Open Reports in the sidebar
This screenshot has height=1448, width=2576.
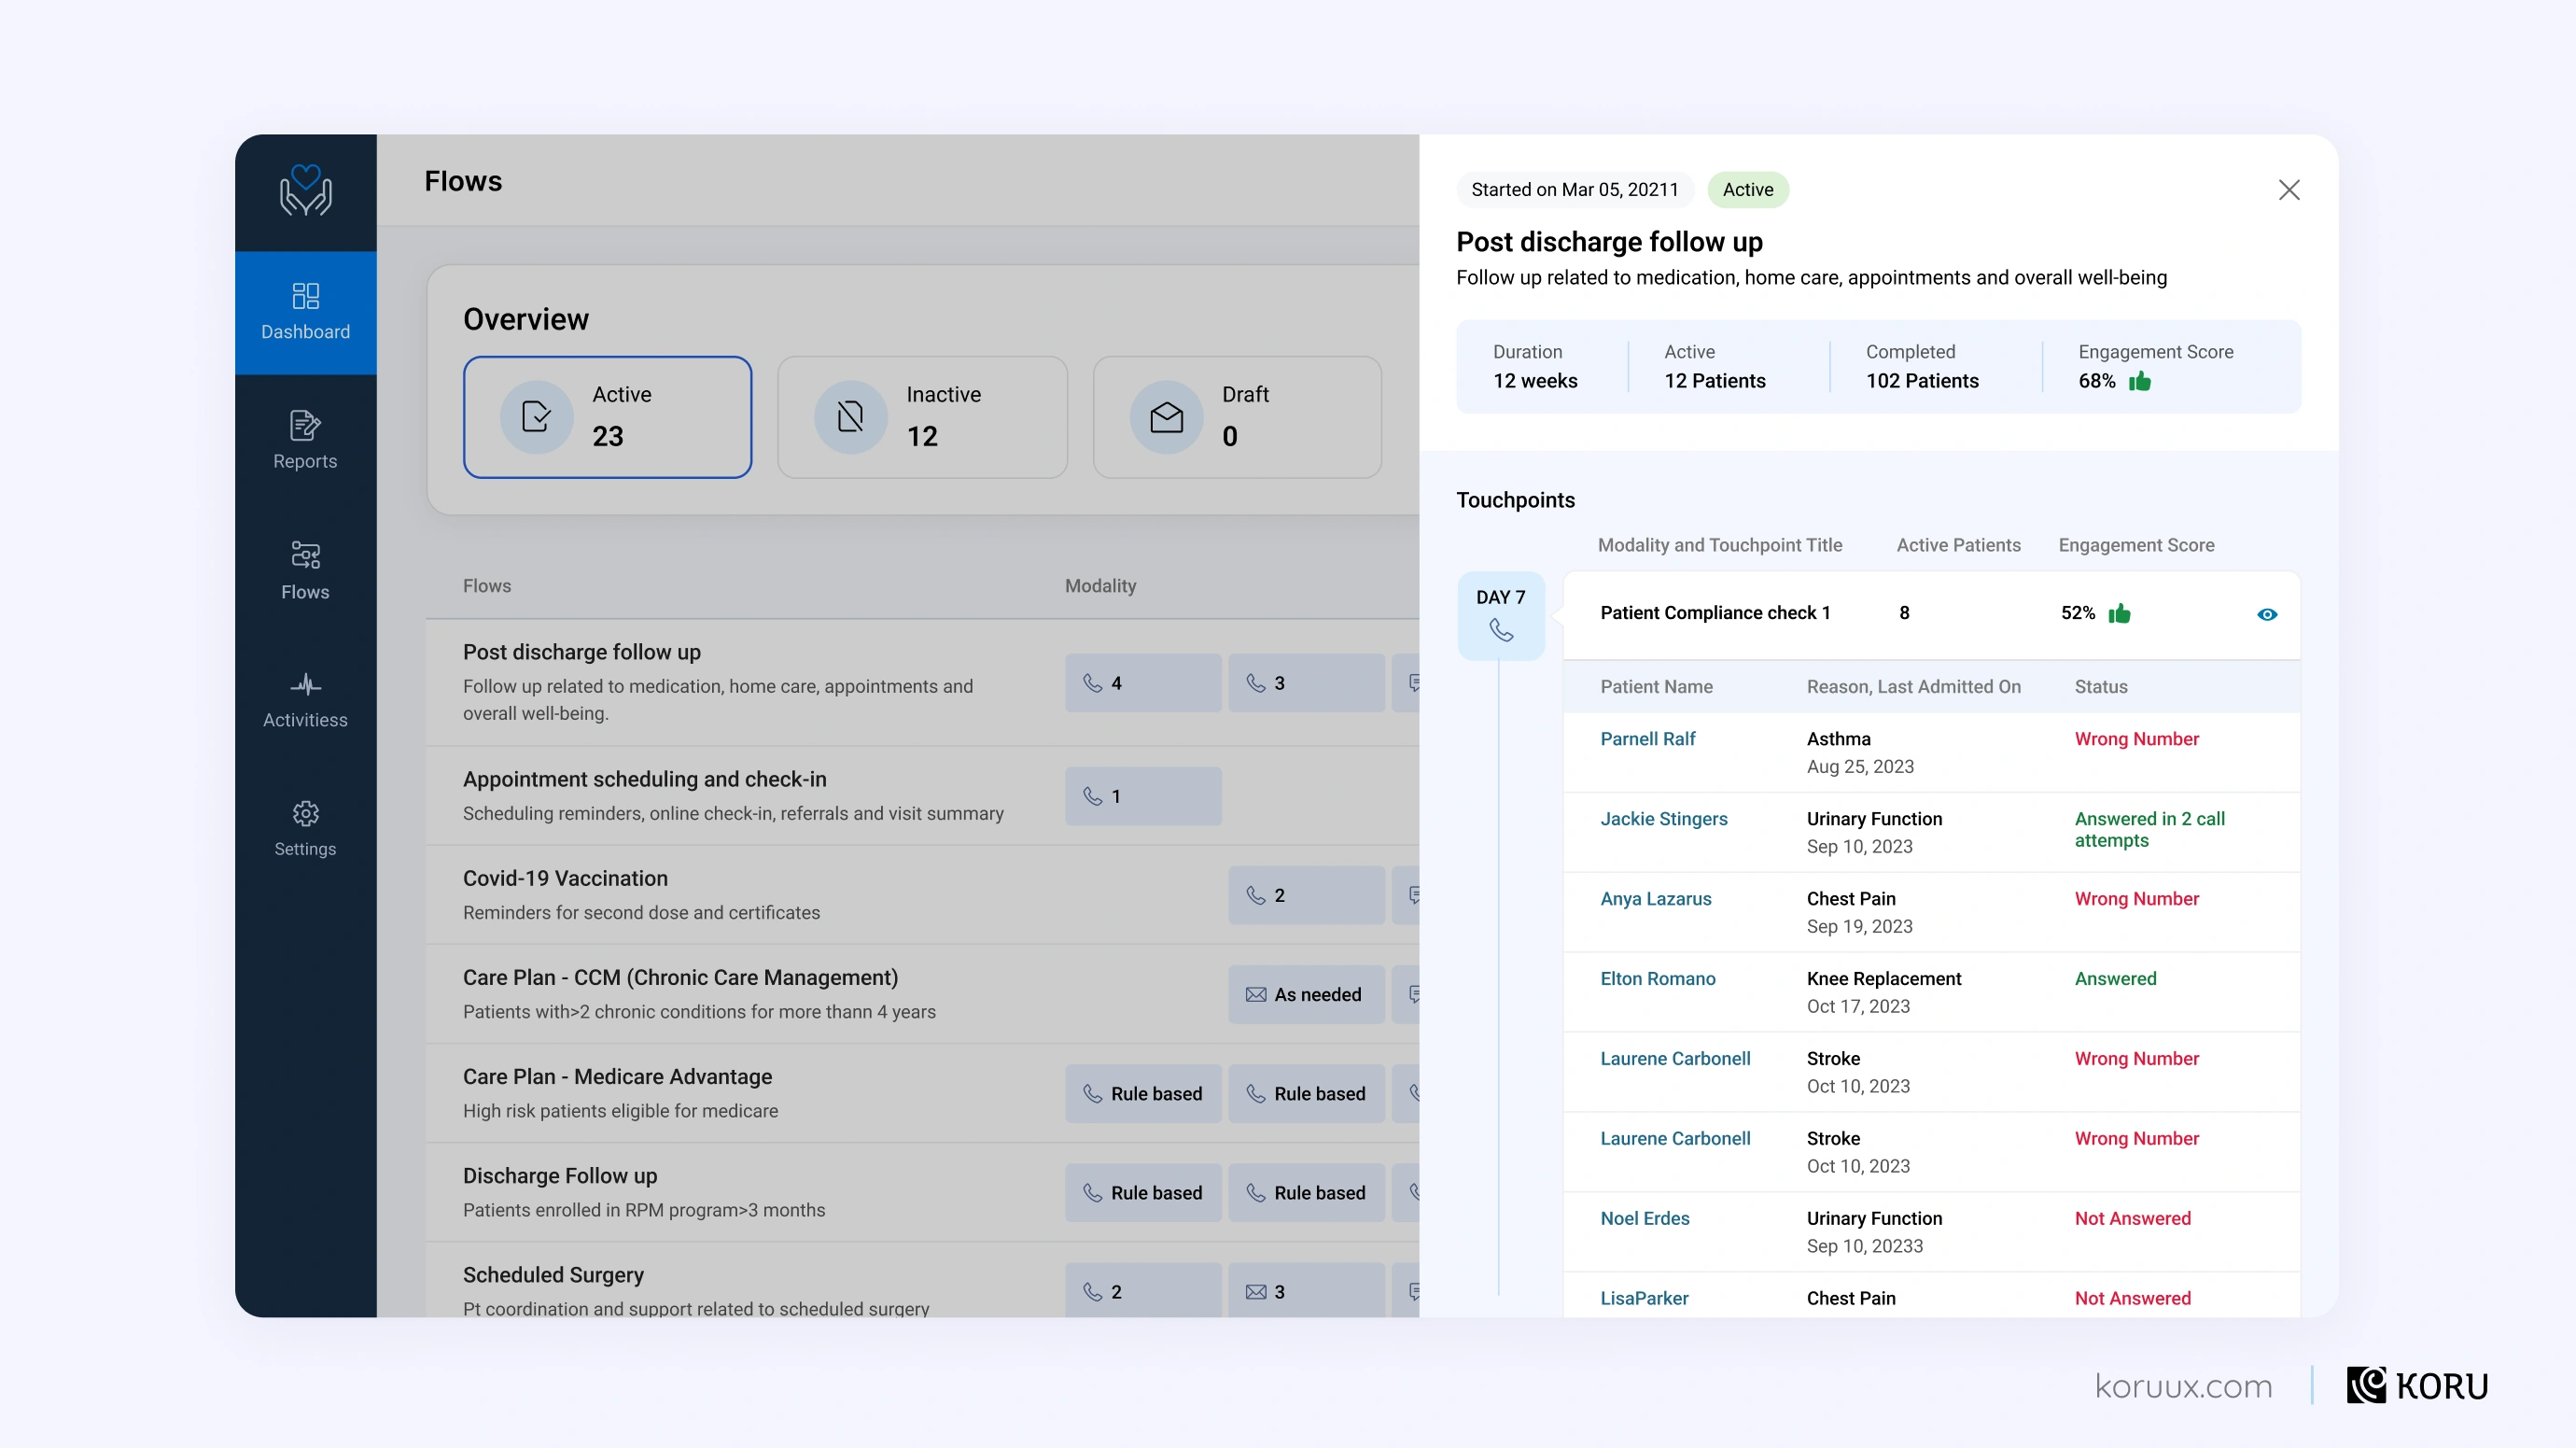coord(305,440)
